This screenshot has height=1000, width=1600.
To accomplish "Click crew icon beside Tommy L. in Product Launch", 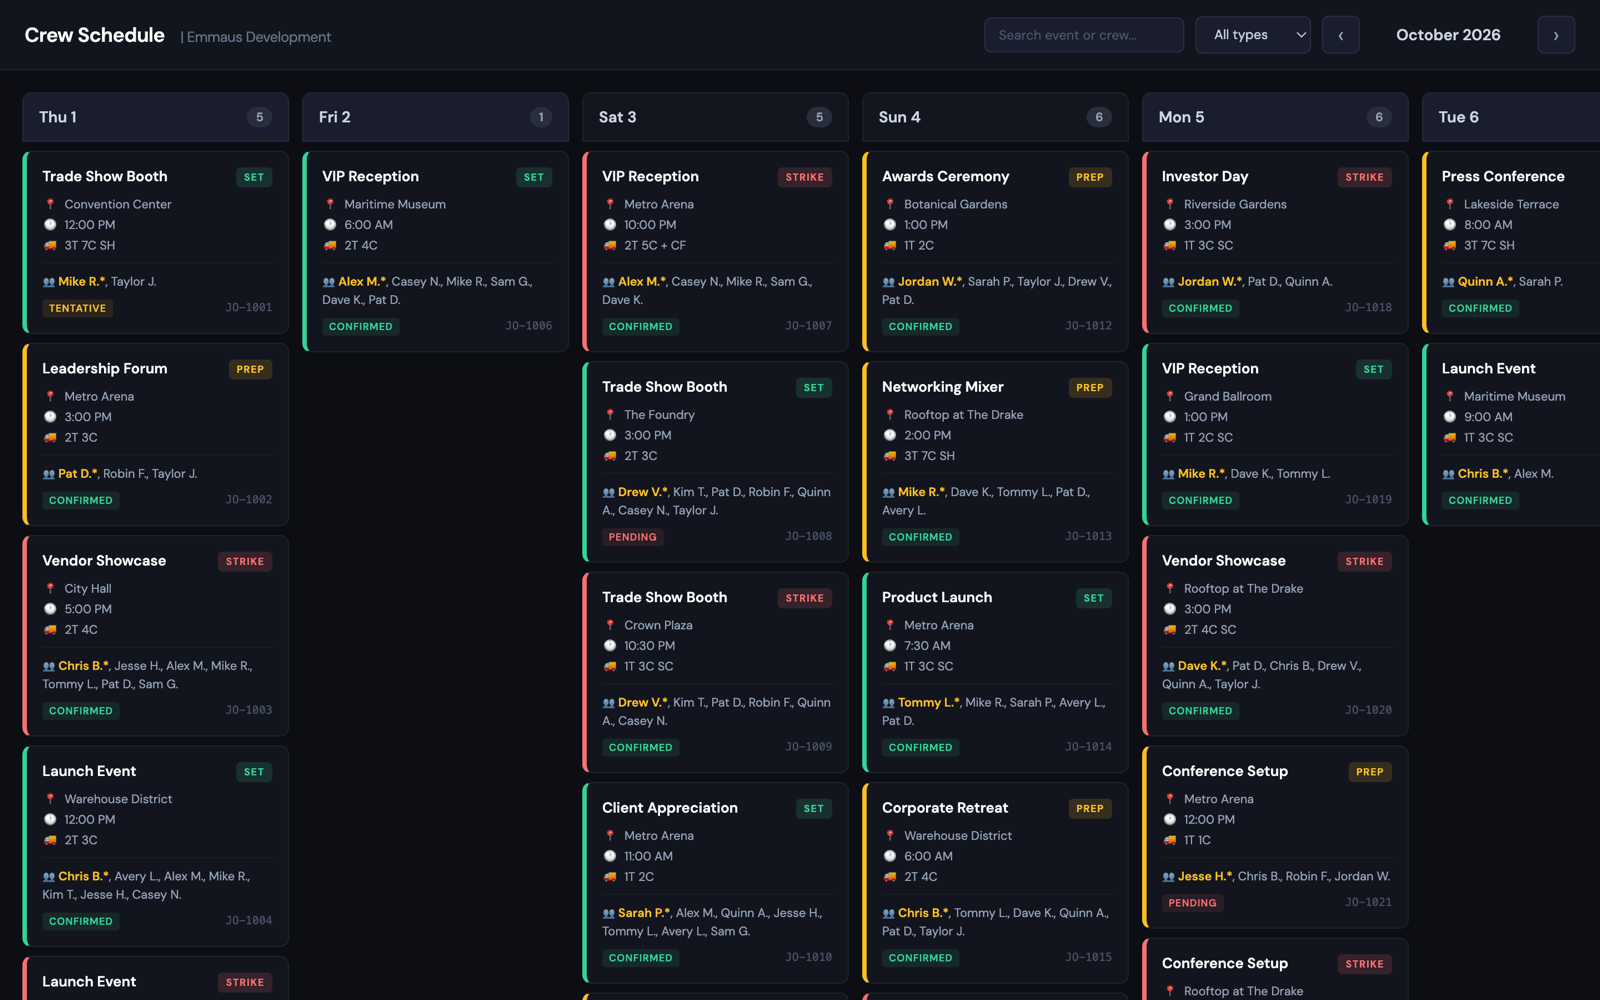I will [x=888, y=703].
